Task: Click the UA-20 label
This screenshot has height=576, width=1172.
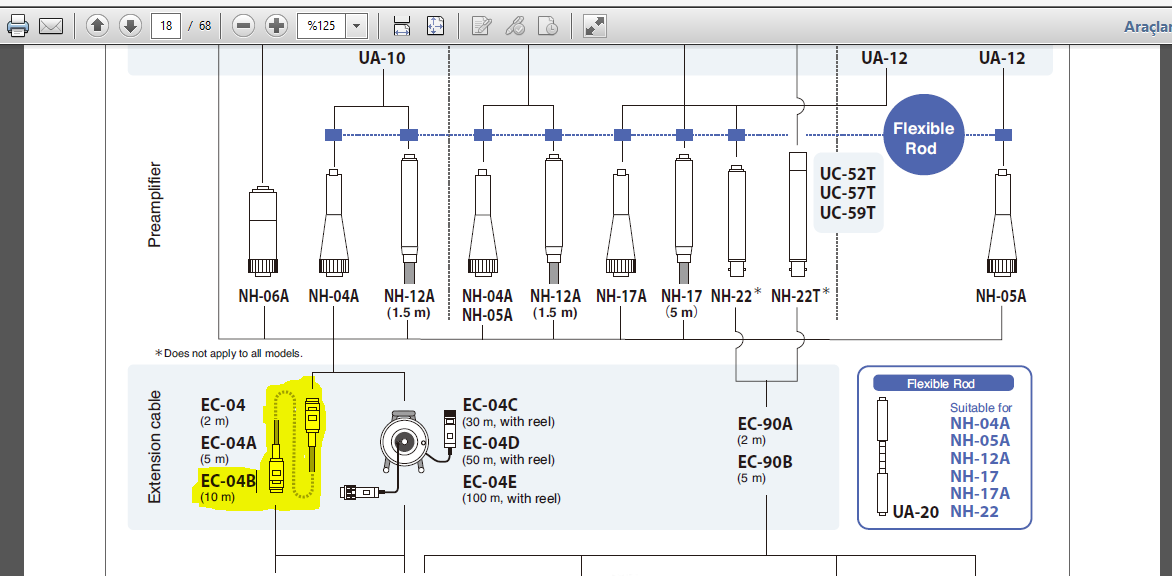Action: coord(916,512)
